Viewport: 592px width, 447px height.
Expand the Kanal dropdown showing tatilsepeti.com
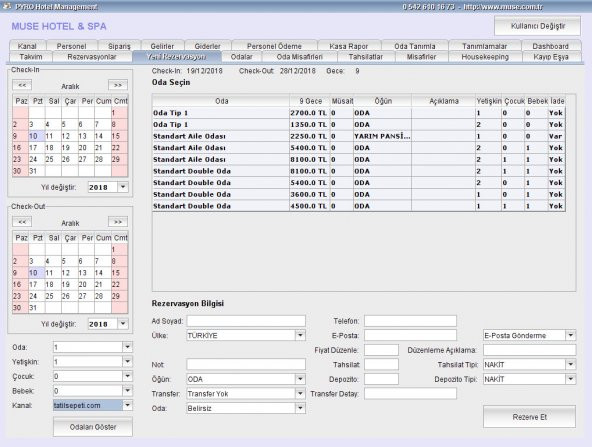coord(127,405)
